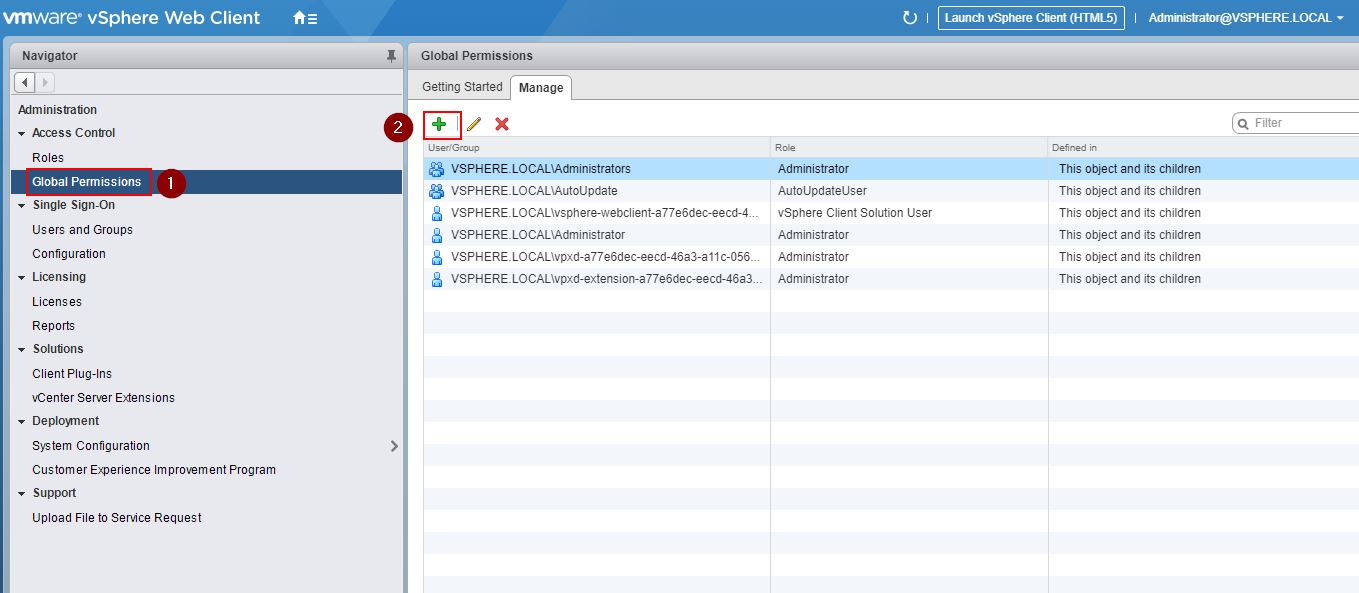The height and width of the screenshot is (593, 1359).
Task: Sort by User/Group column header
Action: click(597, 148)
